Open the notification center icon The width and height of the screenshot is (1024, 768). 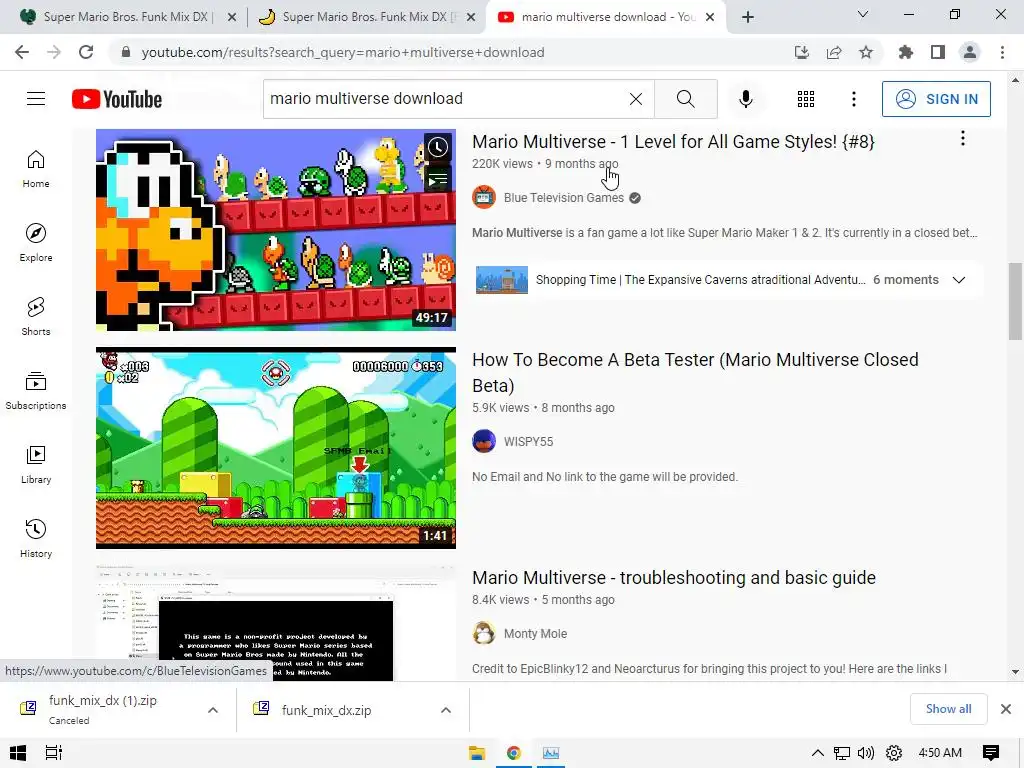[991, 753]
